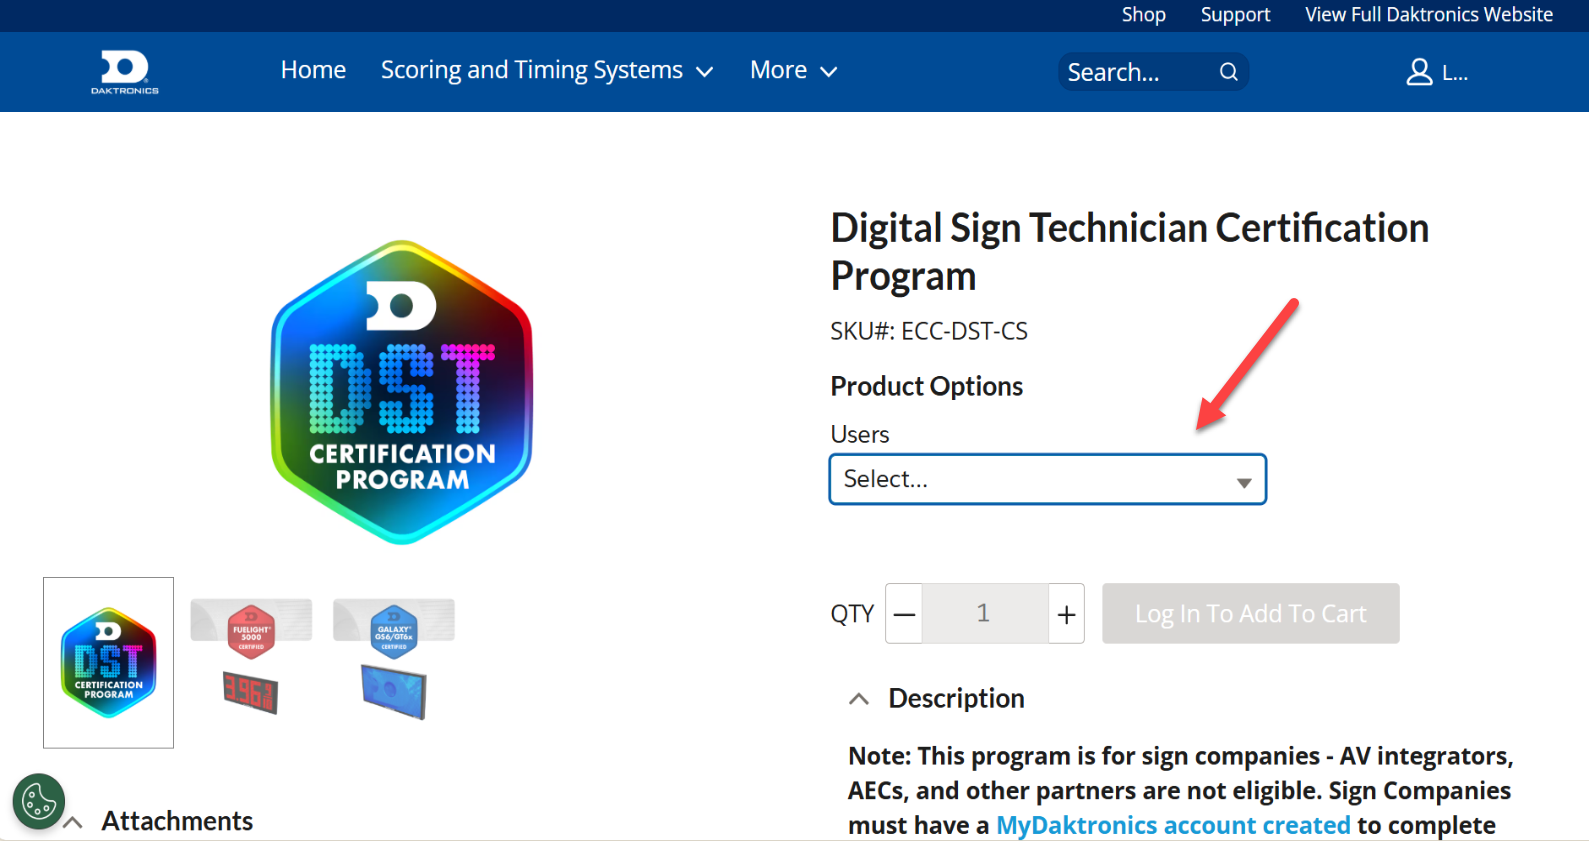The image size is (1589, 841).
Task: Open the user account icon
Action: coord(1419,72)
